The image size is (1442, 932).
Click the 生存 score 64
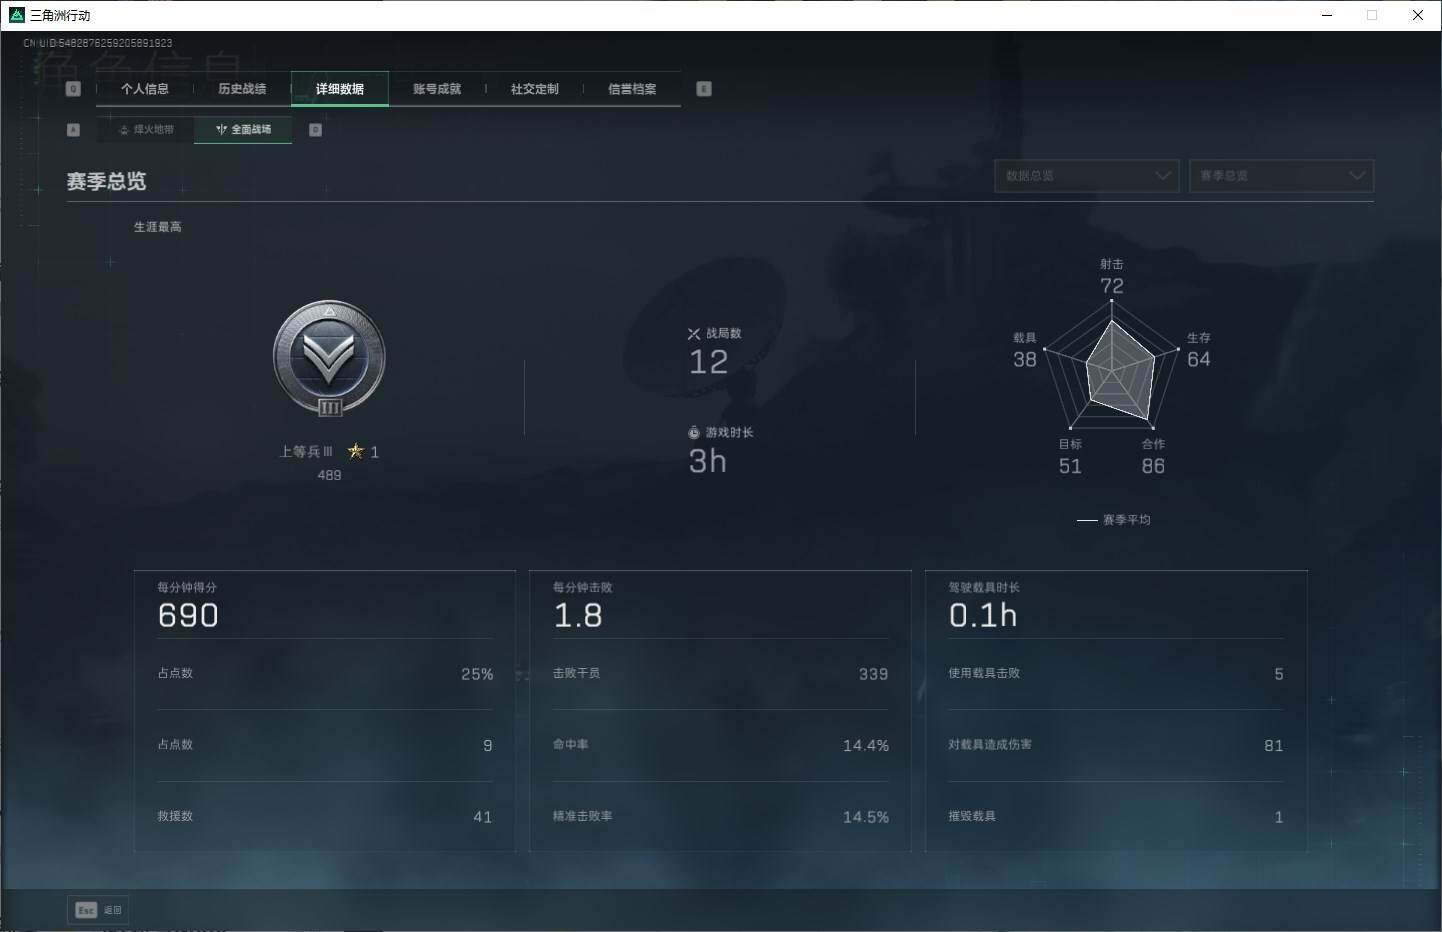tap(1198, 359)
